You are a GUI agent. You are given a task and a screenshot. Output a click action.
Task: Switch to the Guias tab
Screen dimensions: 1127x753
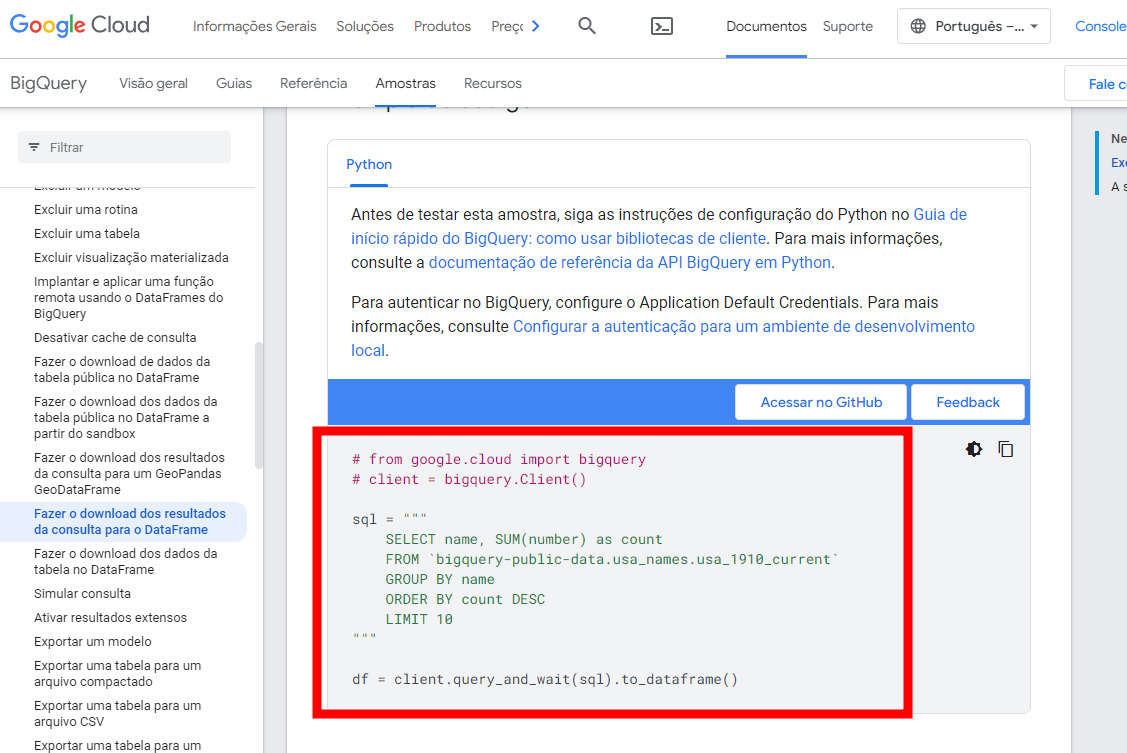click(x=234, y=83)
